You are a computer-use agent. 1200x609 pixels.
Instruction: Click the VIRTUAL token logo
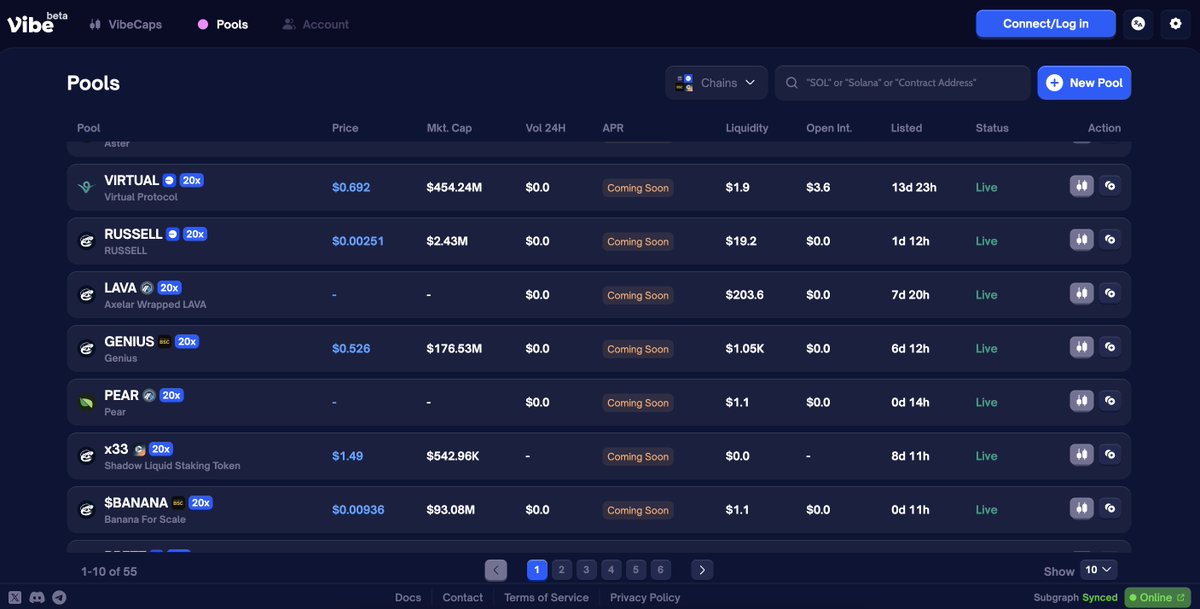(86, 187)
